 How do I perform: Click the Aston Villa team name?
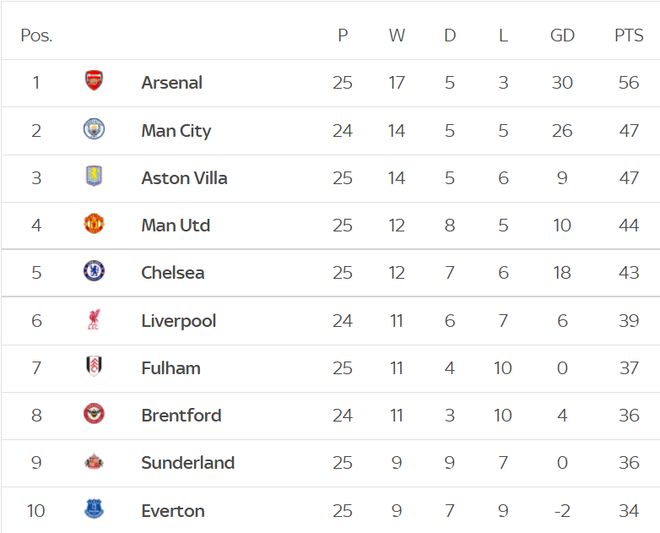(x=184, y=178)
